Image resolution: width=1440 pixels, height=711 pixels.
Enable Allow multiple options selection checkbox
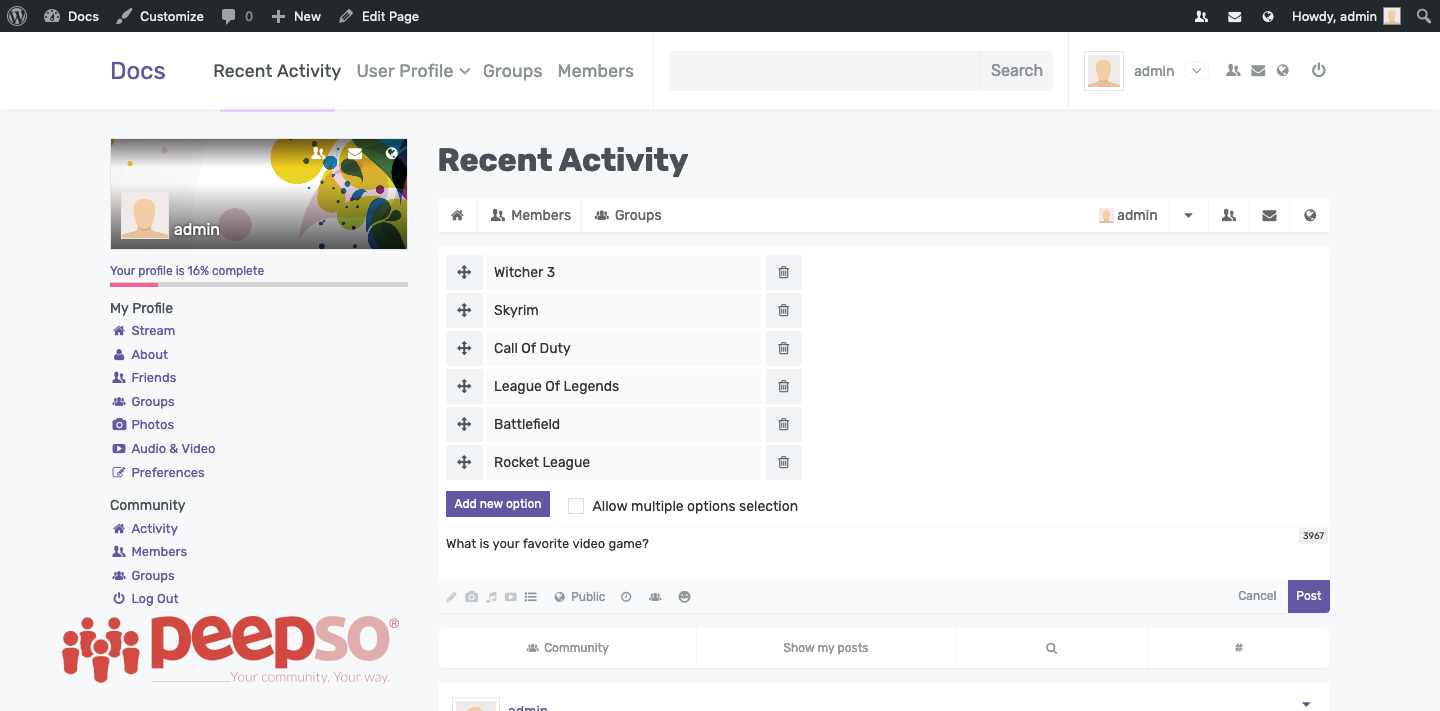[x=576, y=506]
